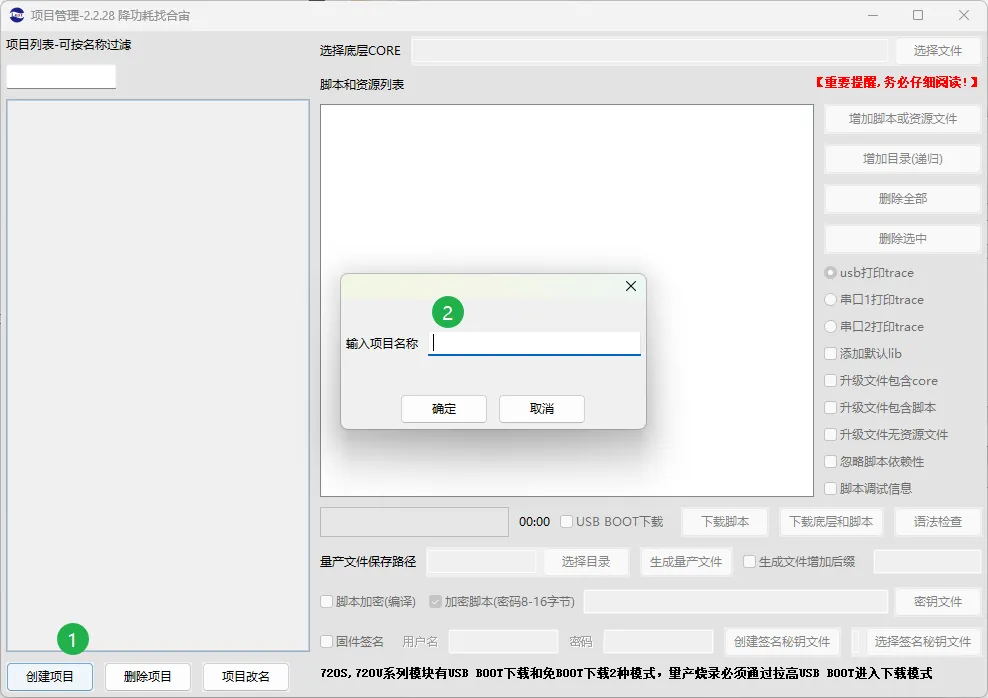This screenshot has width=988, height=698.
Task: Toggle 加密脚本(密码8-16字节) checkbox
Action: 435,602
